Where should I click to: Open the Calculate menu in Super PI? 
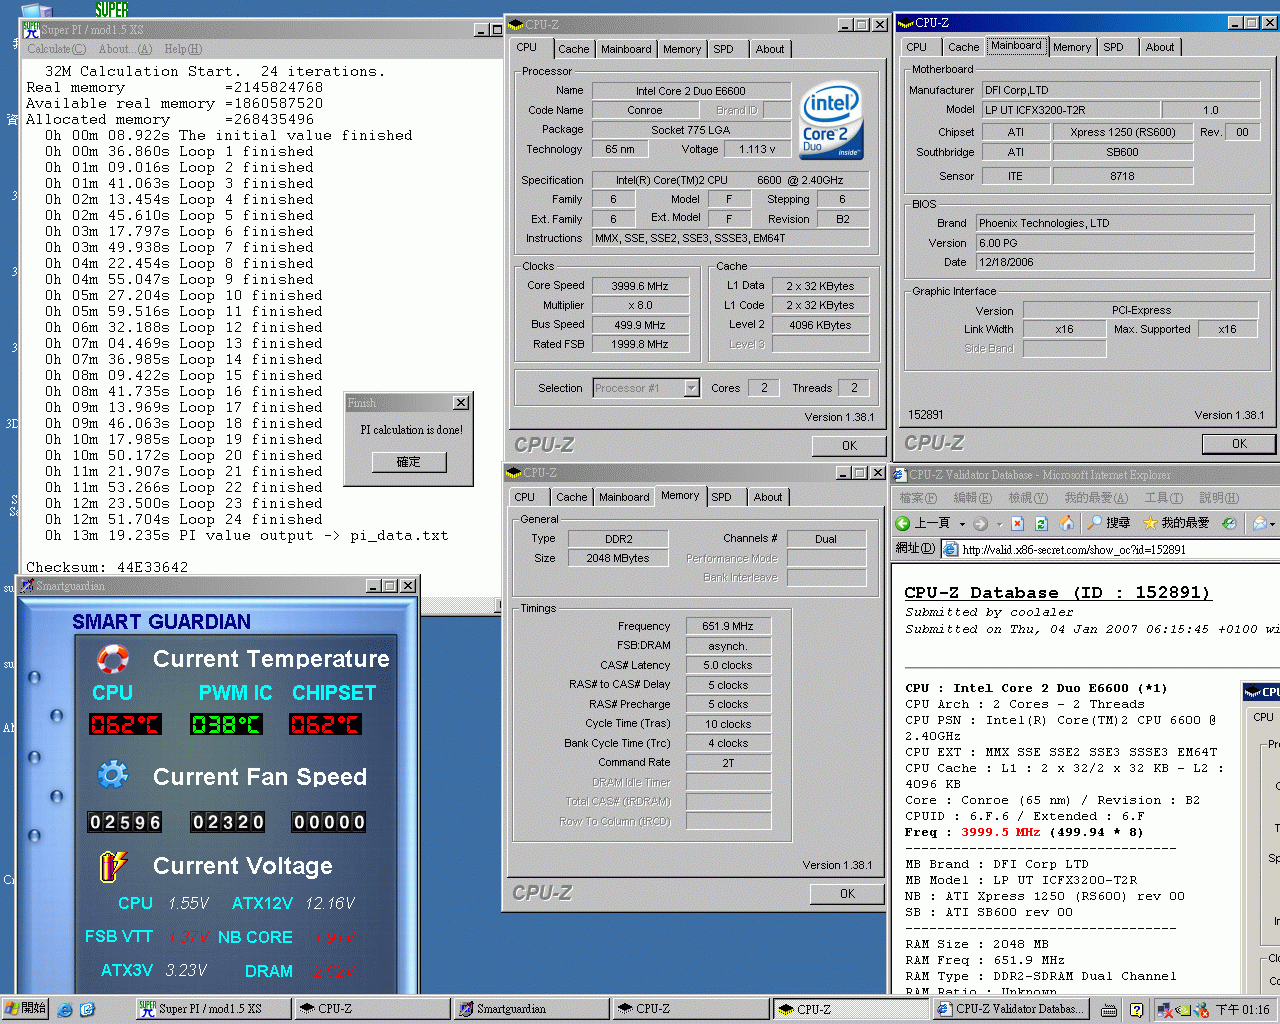[x=56, y=49]
